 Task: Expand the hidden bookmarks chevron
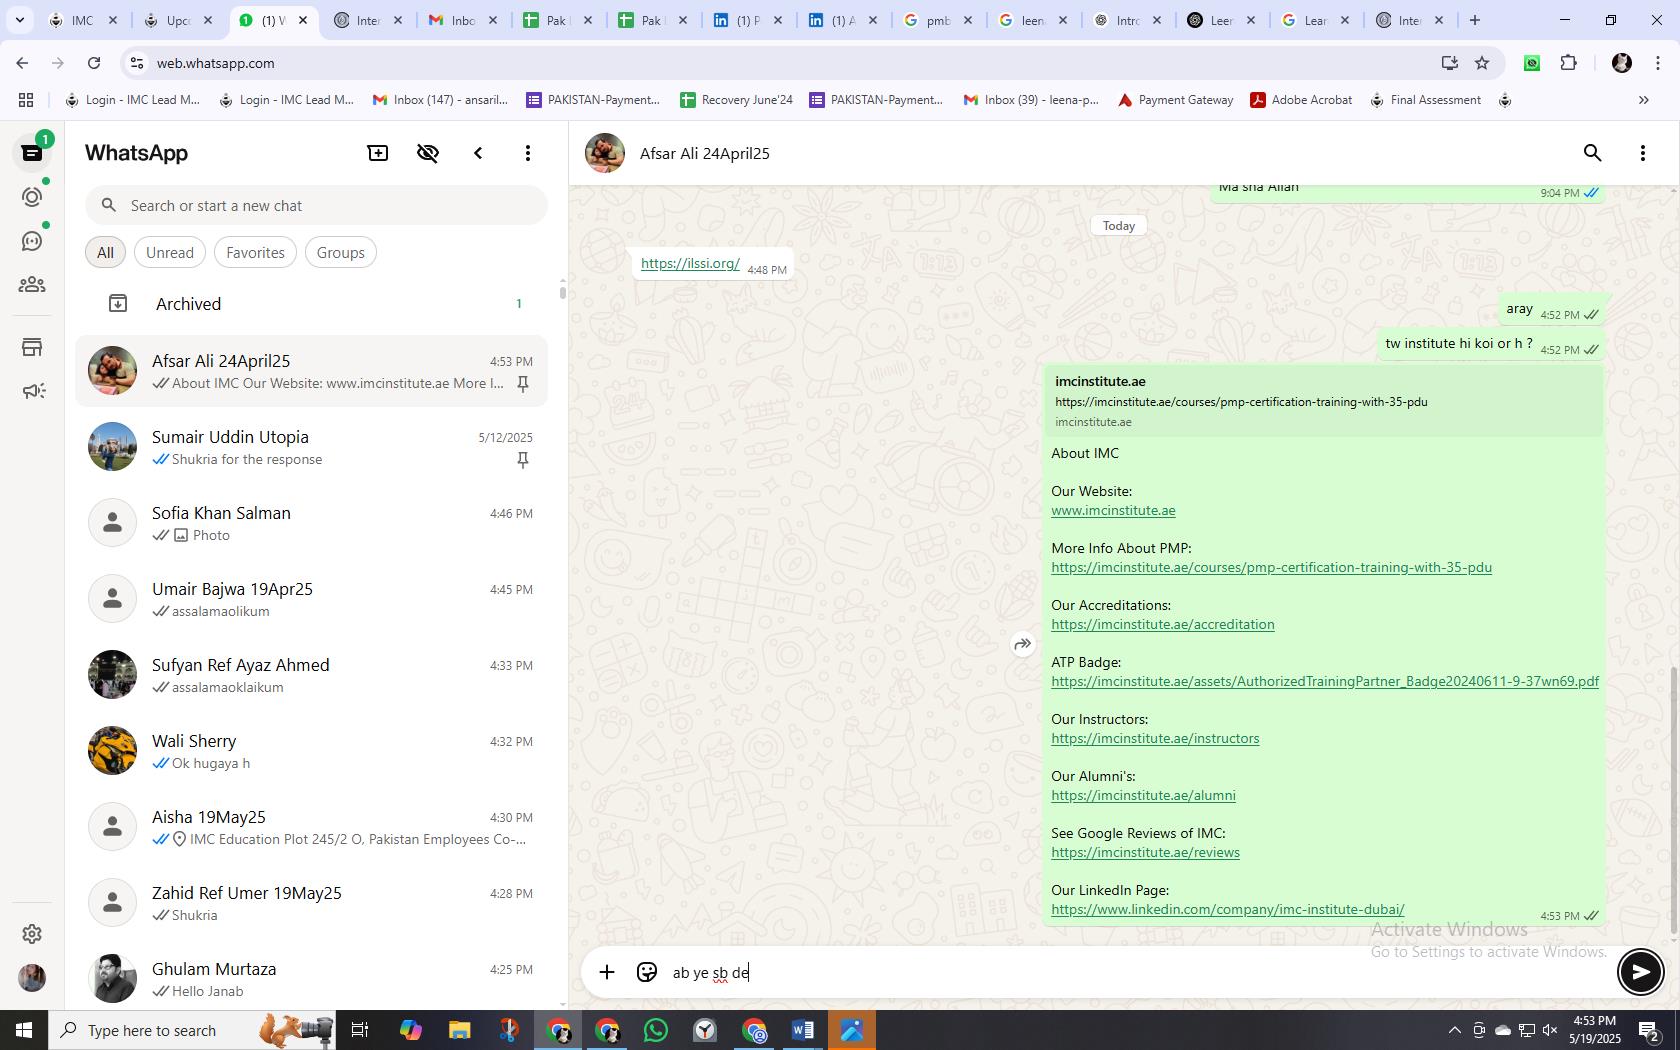(x=1643, y=100)
